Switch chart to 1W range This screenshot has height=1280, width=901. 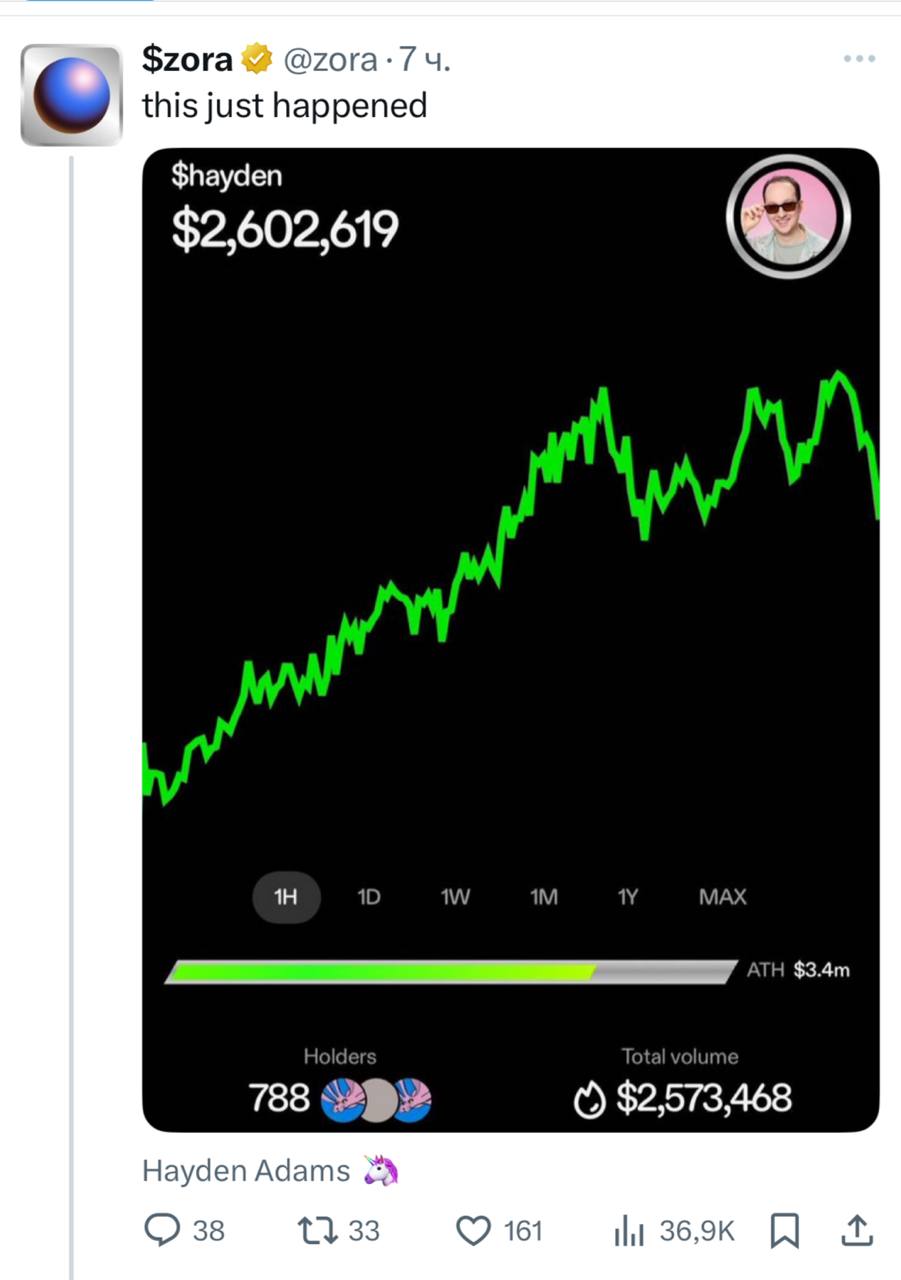[x=454, y=897]
